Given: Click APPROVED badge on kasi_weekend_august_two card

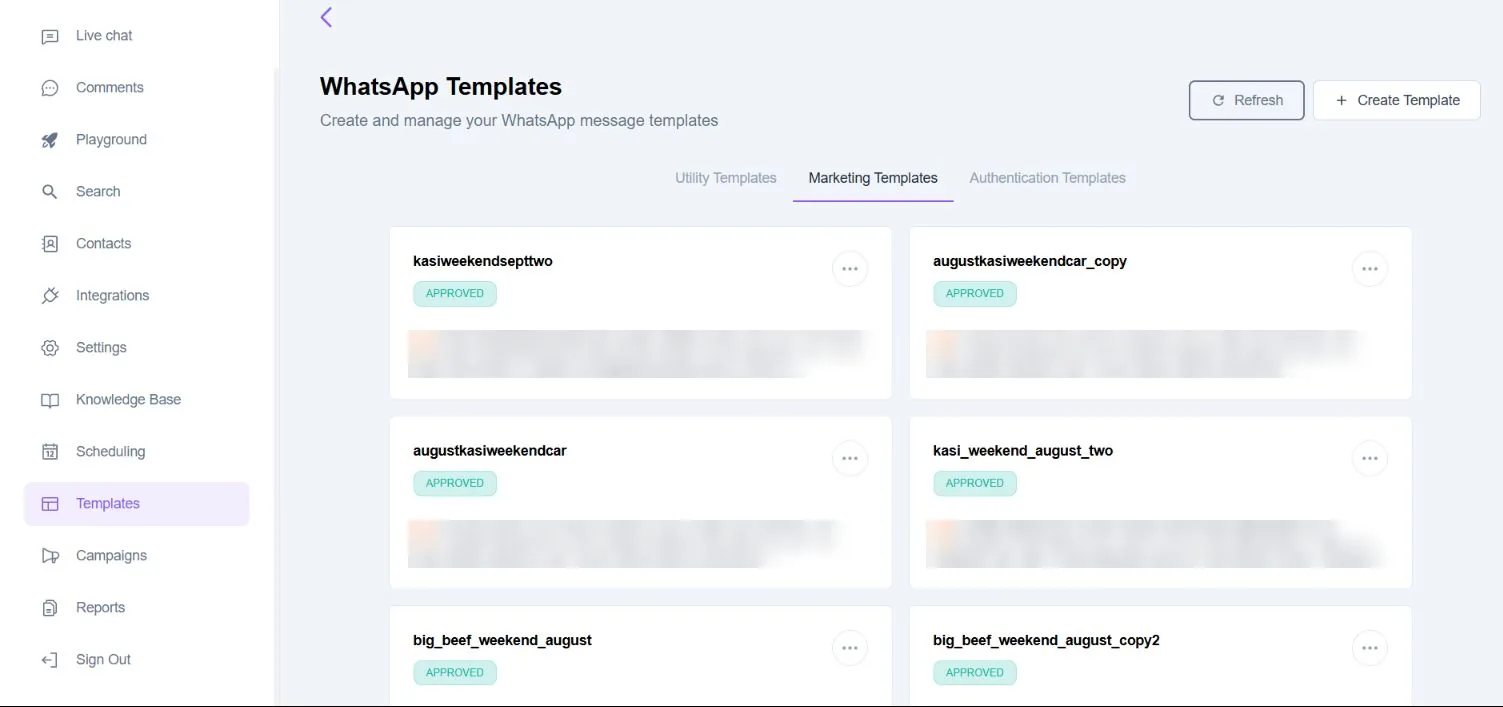Looking at the screenshot, I should 975,483.
